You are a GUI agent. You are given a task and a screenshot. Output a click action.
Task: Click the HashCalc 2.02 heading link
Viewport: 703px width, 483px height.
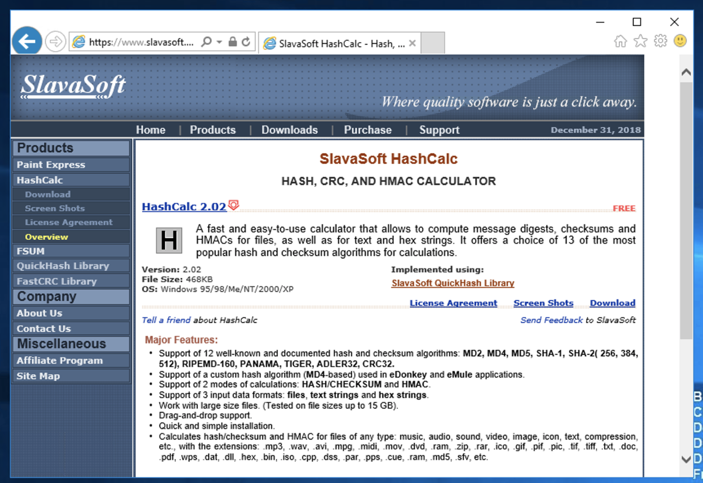tap(184, 206)
